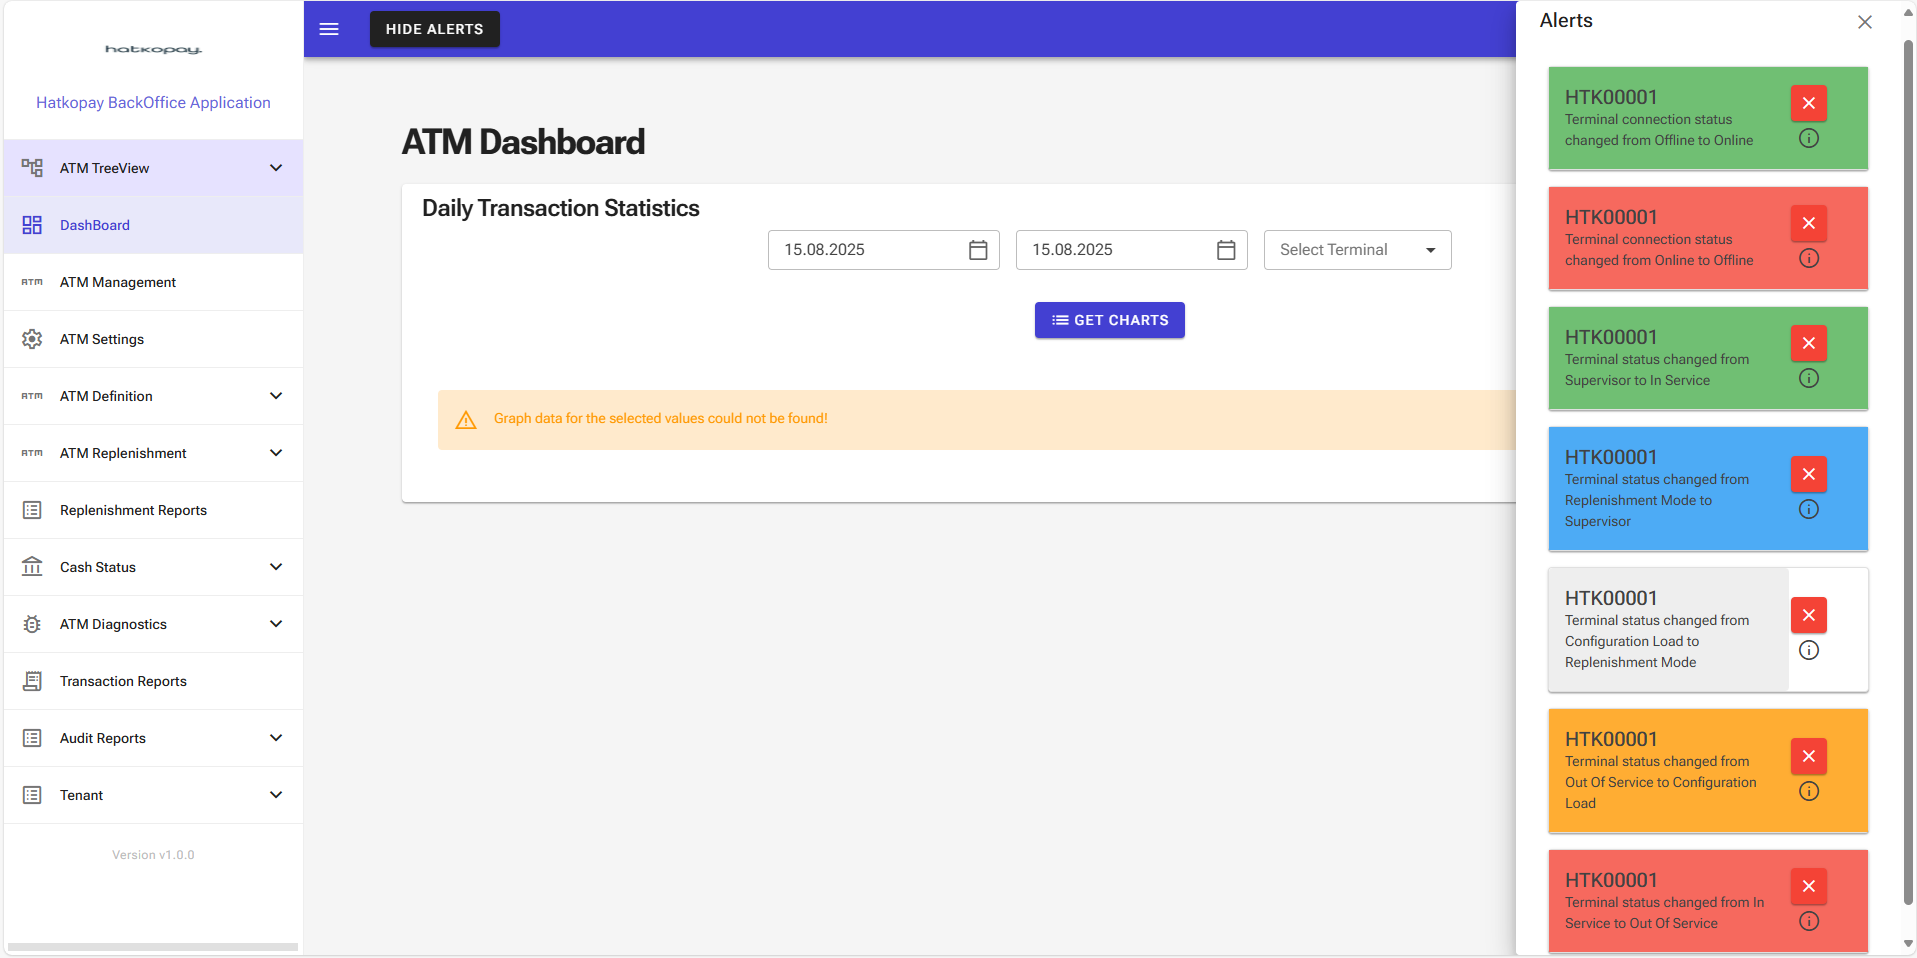Dismiss the Replenishment Mode to Supervisor alert
The height and width of the screenshot is (958, 1917).
[1808, 474]
